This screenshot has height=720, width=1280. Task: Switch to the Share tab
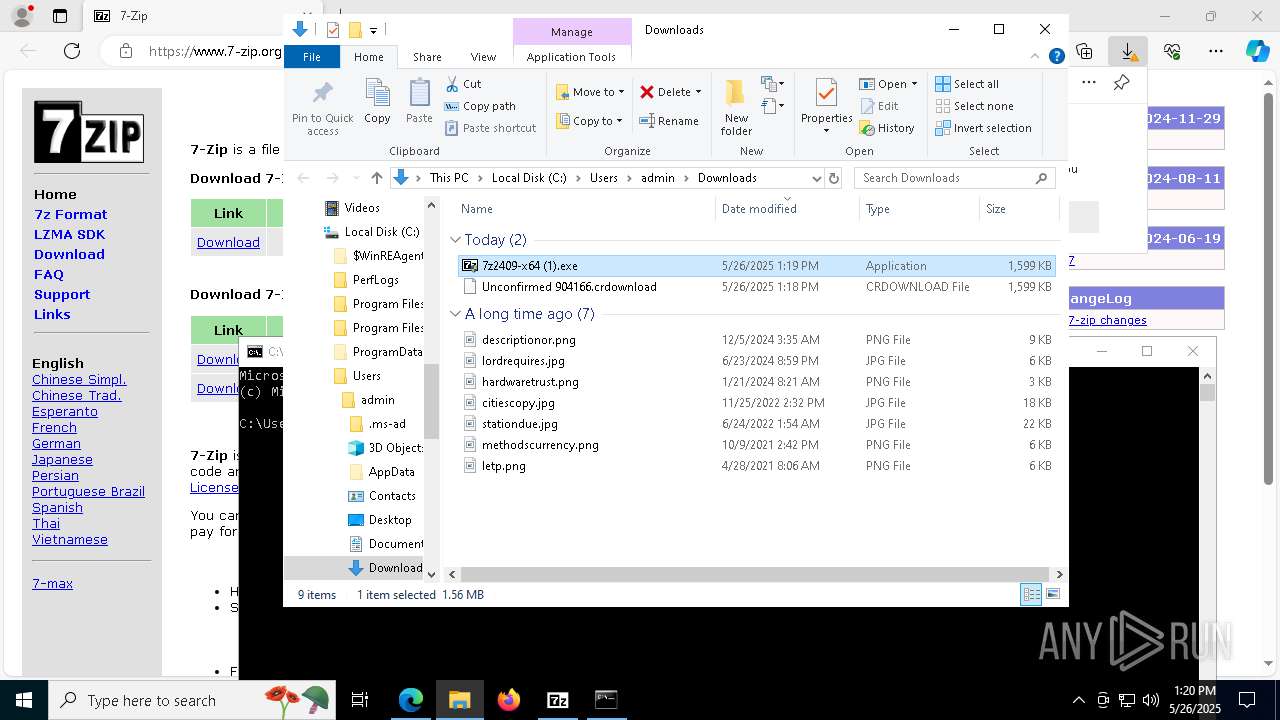pos(427,57)
